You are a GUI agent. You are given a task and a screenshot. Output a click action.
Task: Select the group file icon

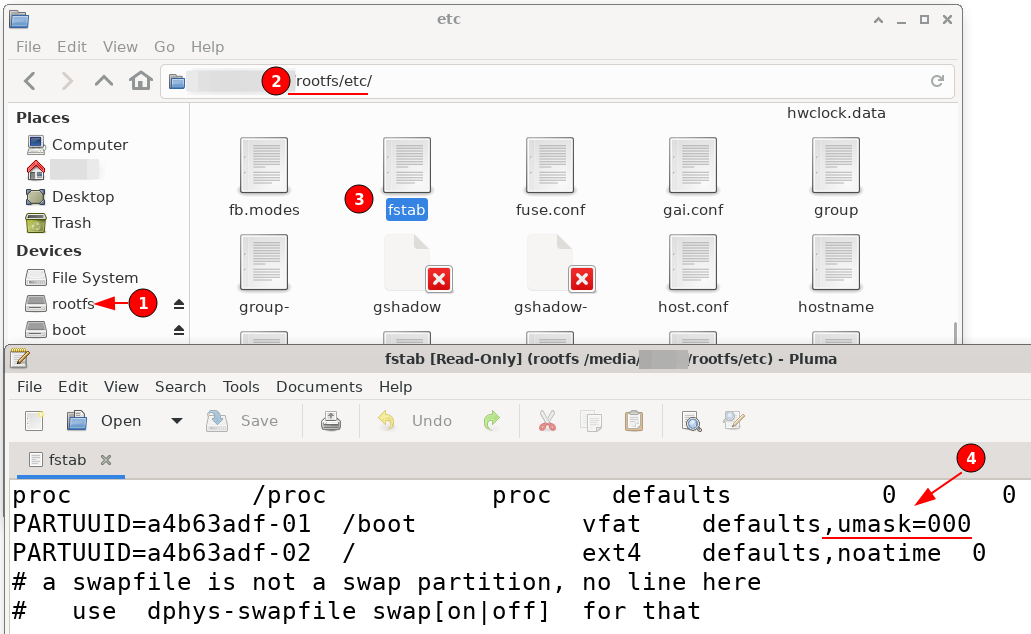click(836, 166)
